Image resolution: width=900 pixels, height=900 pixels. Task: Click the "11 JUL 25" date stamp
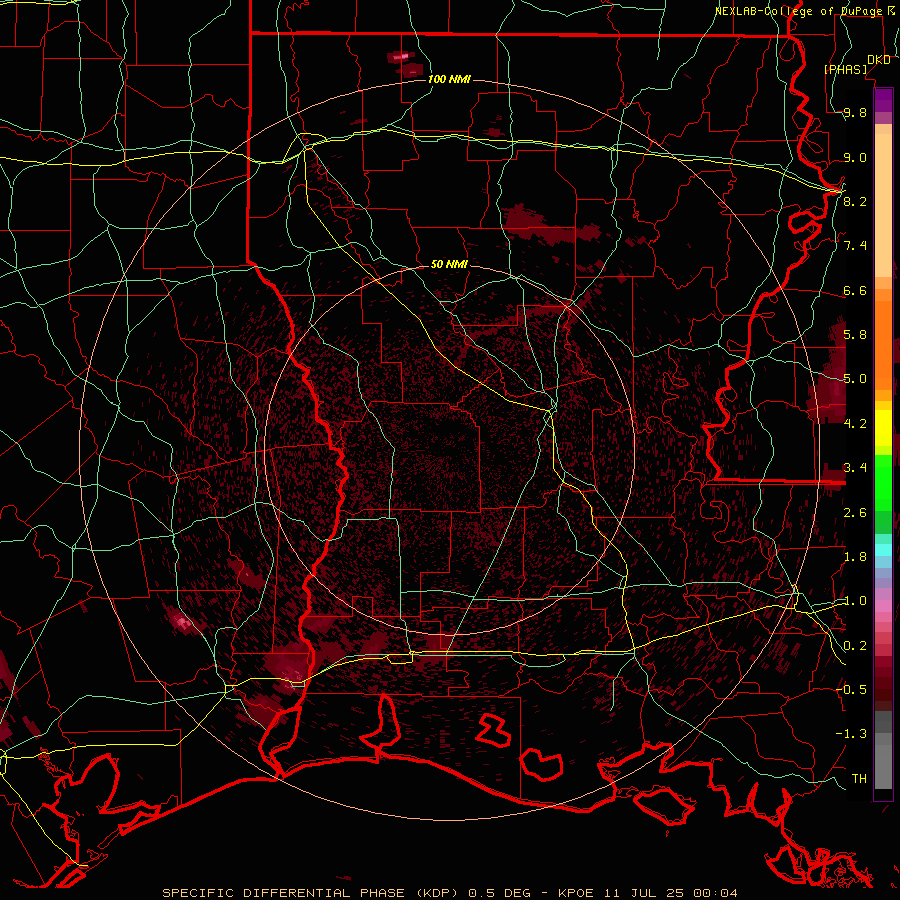[645, 893]
